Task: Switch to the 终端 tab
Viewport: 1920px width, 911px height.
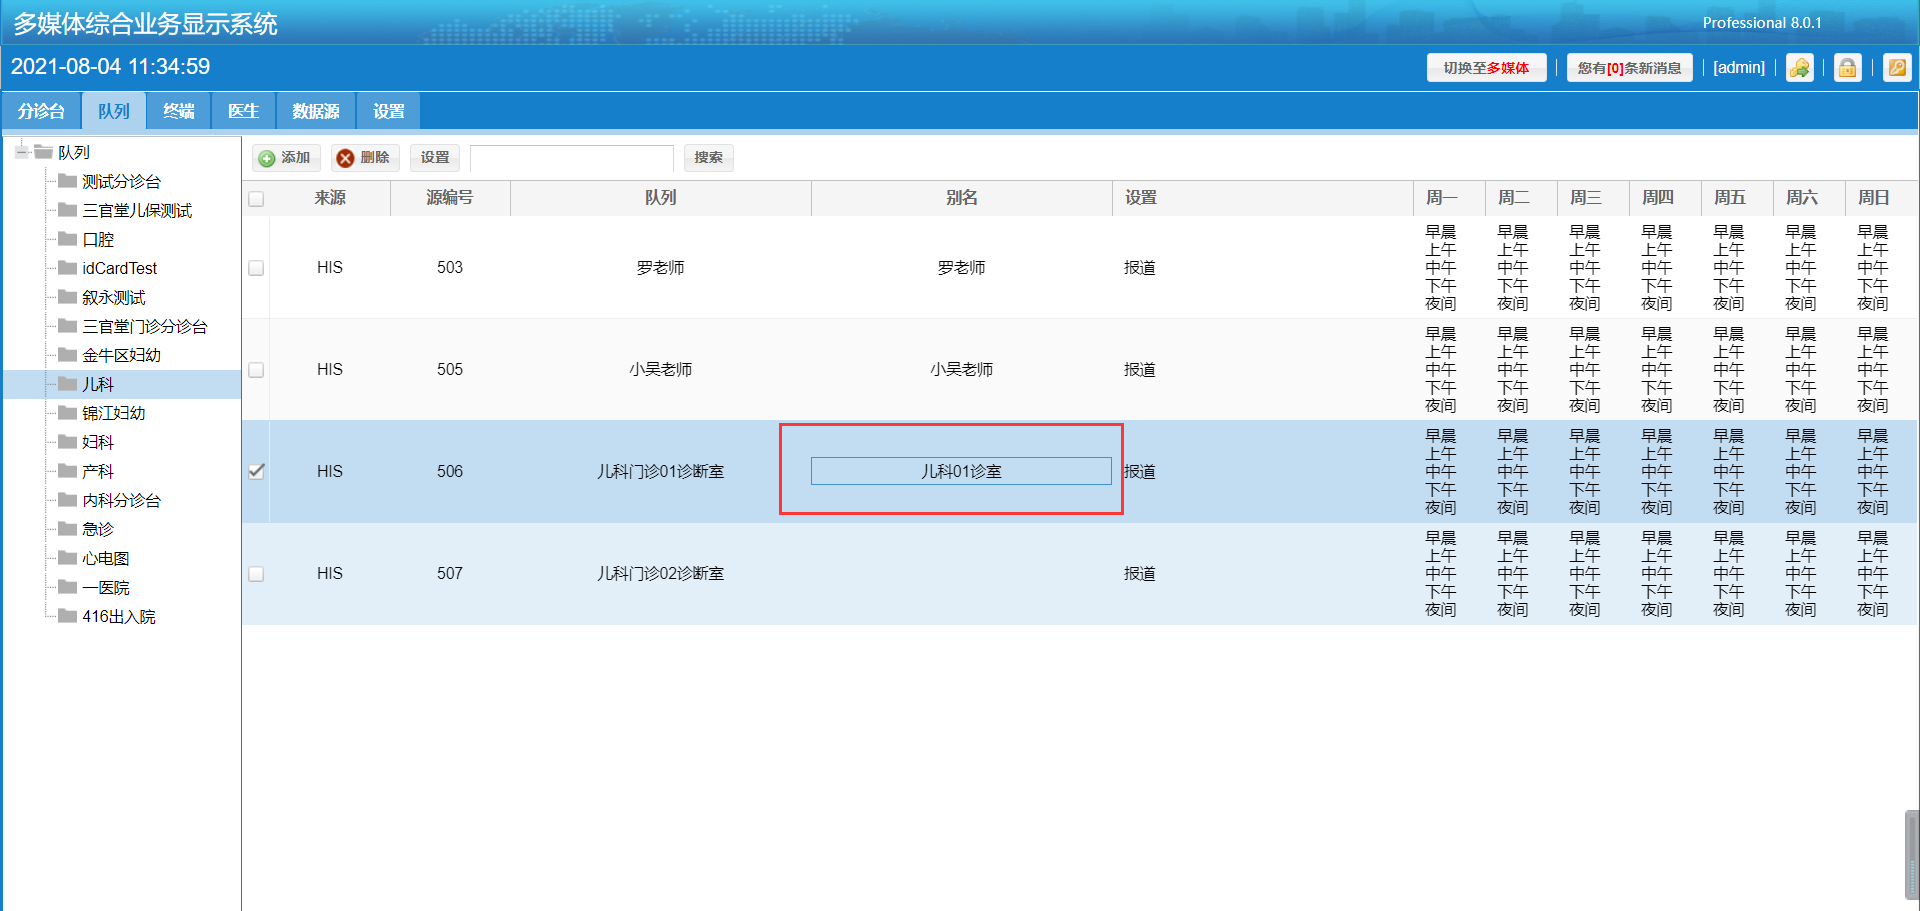Action: [x=179, y=111]
